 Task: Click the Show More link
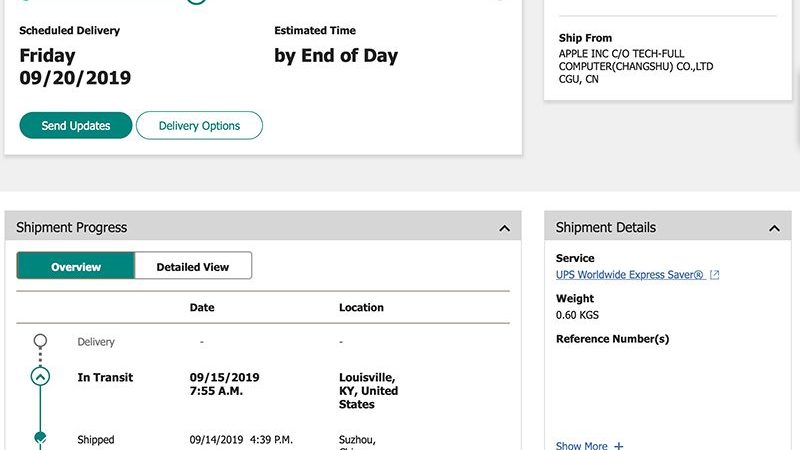click(x=582, y=446)
